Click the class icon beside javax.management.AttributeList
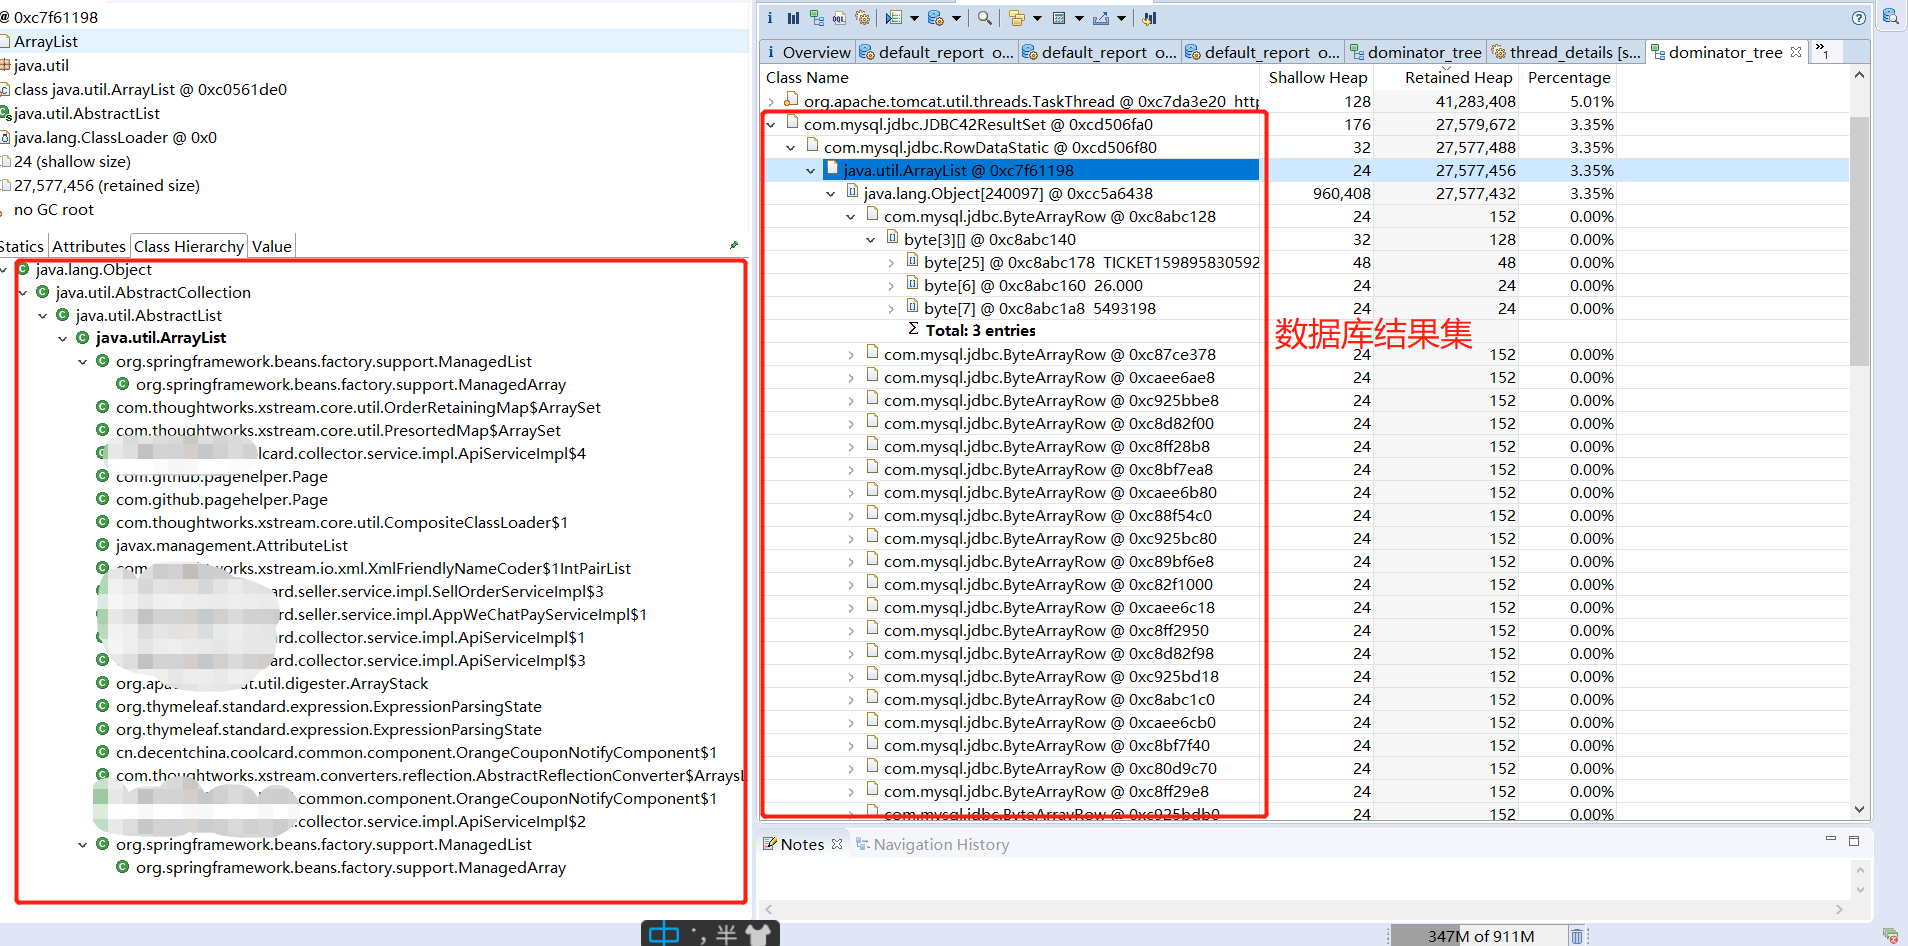The image size is (1908, 946). (102, 545)
